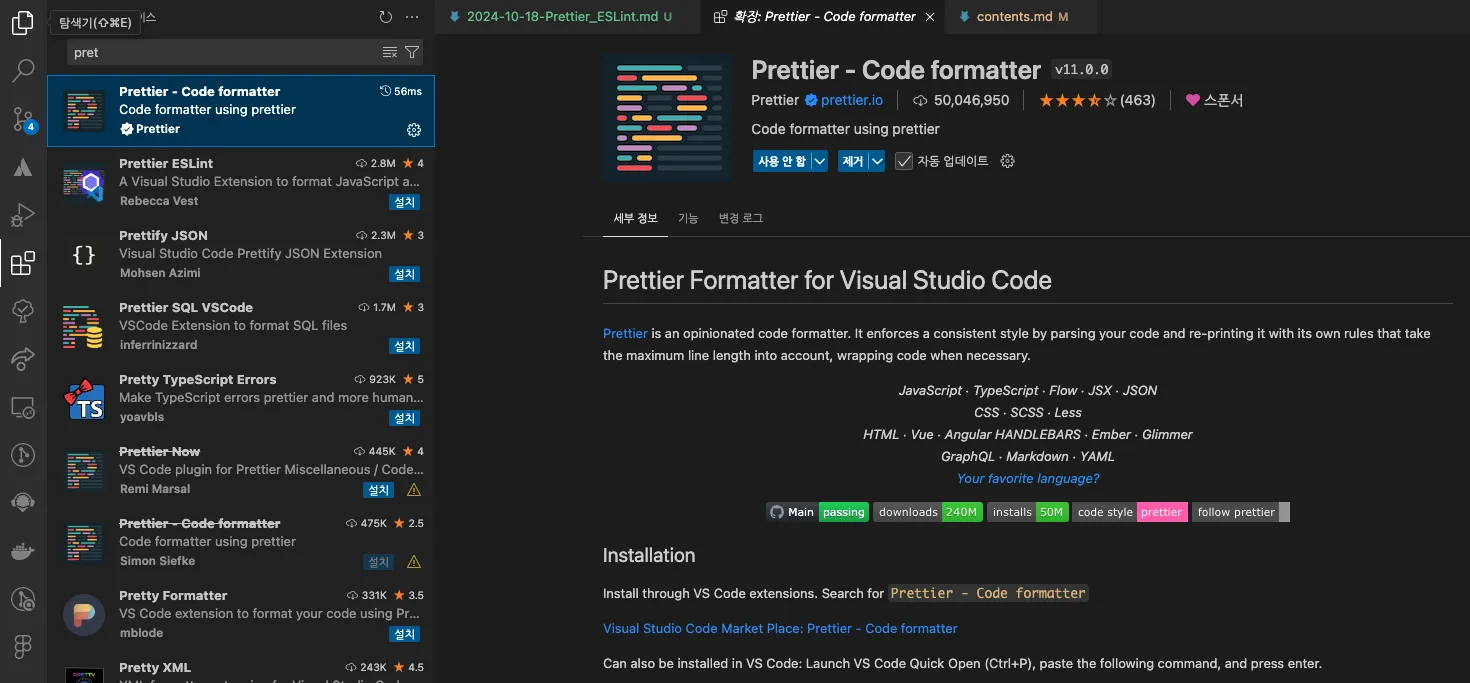1470x683 pixels.
Task: Open the GitHub headset icon view
Action: 22,503
